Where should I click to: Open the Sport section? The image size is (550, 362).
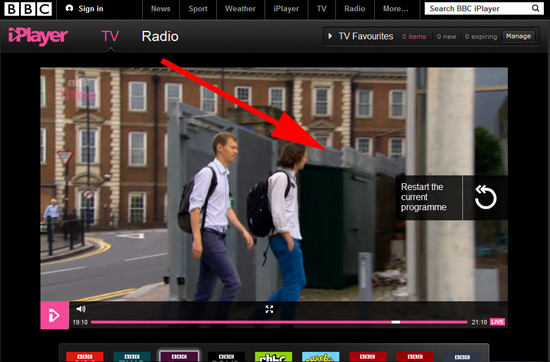(x=198, y=9)
